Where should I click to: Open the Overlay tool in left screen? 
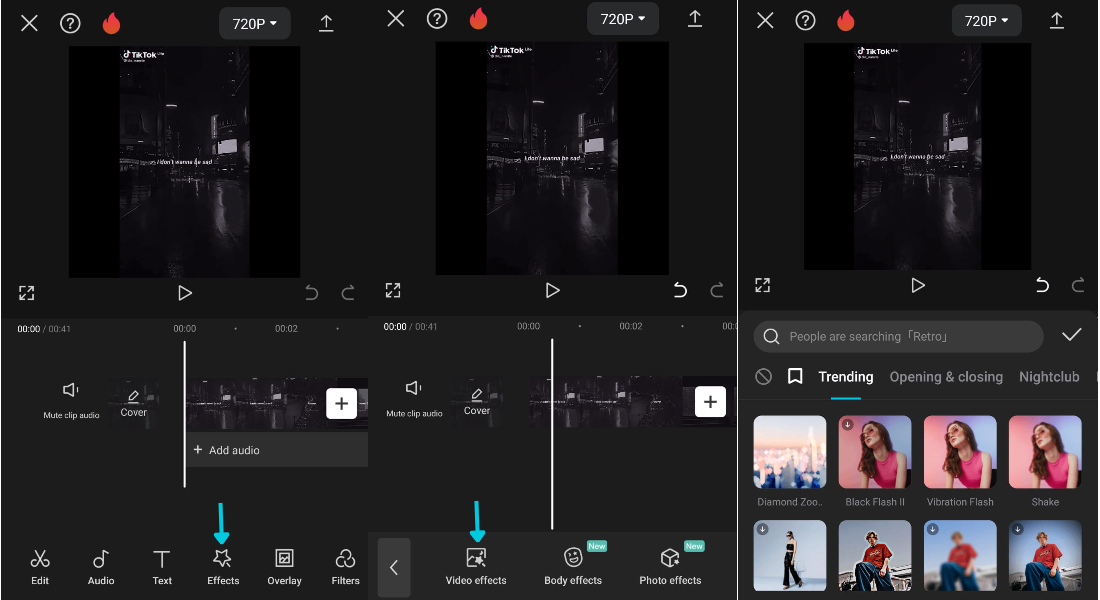pos(284,567)
